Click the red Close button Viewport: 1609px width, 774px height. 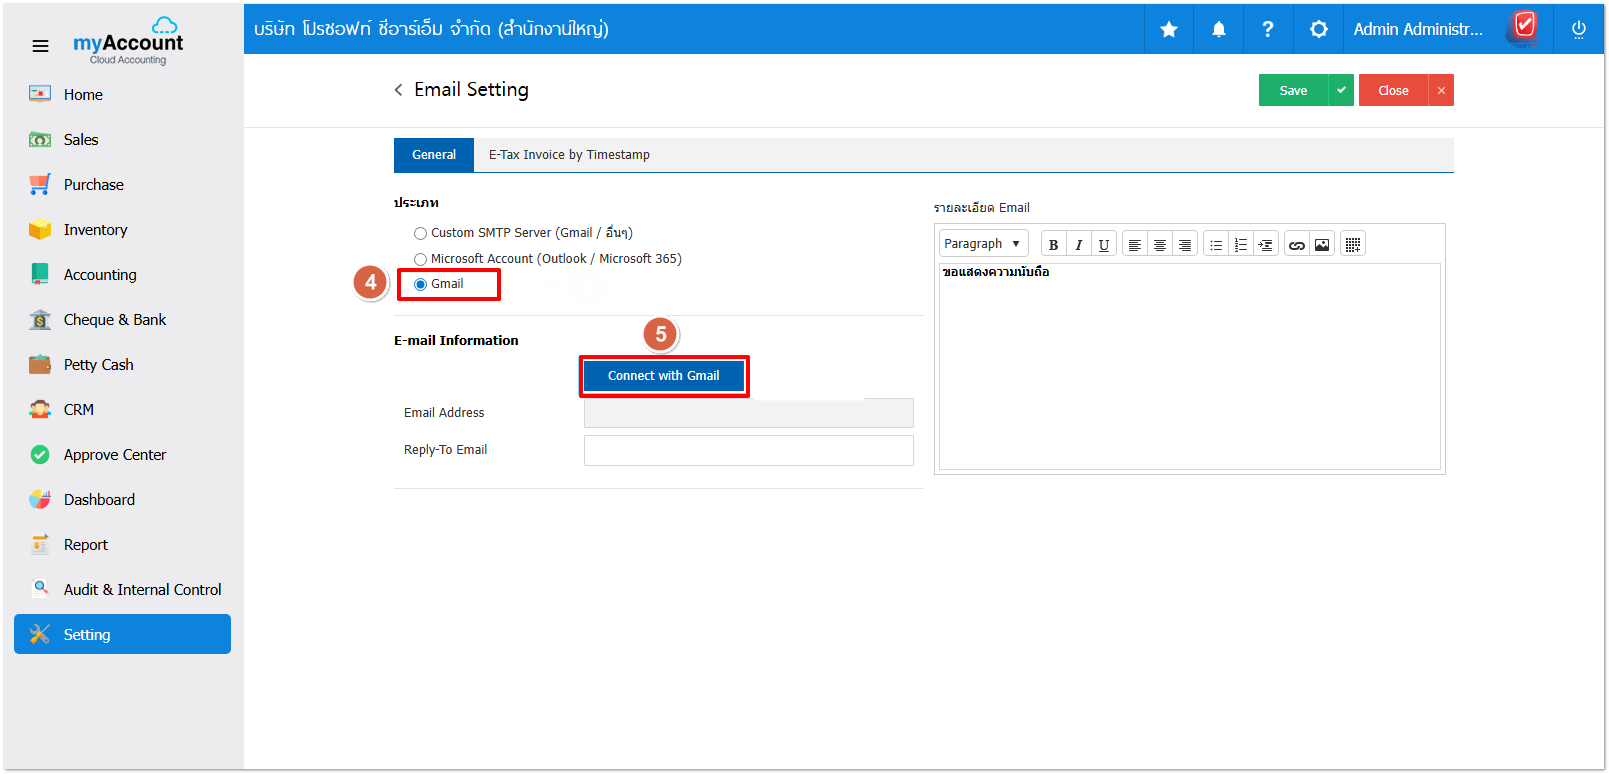(1393, 90)
